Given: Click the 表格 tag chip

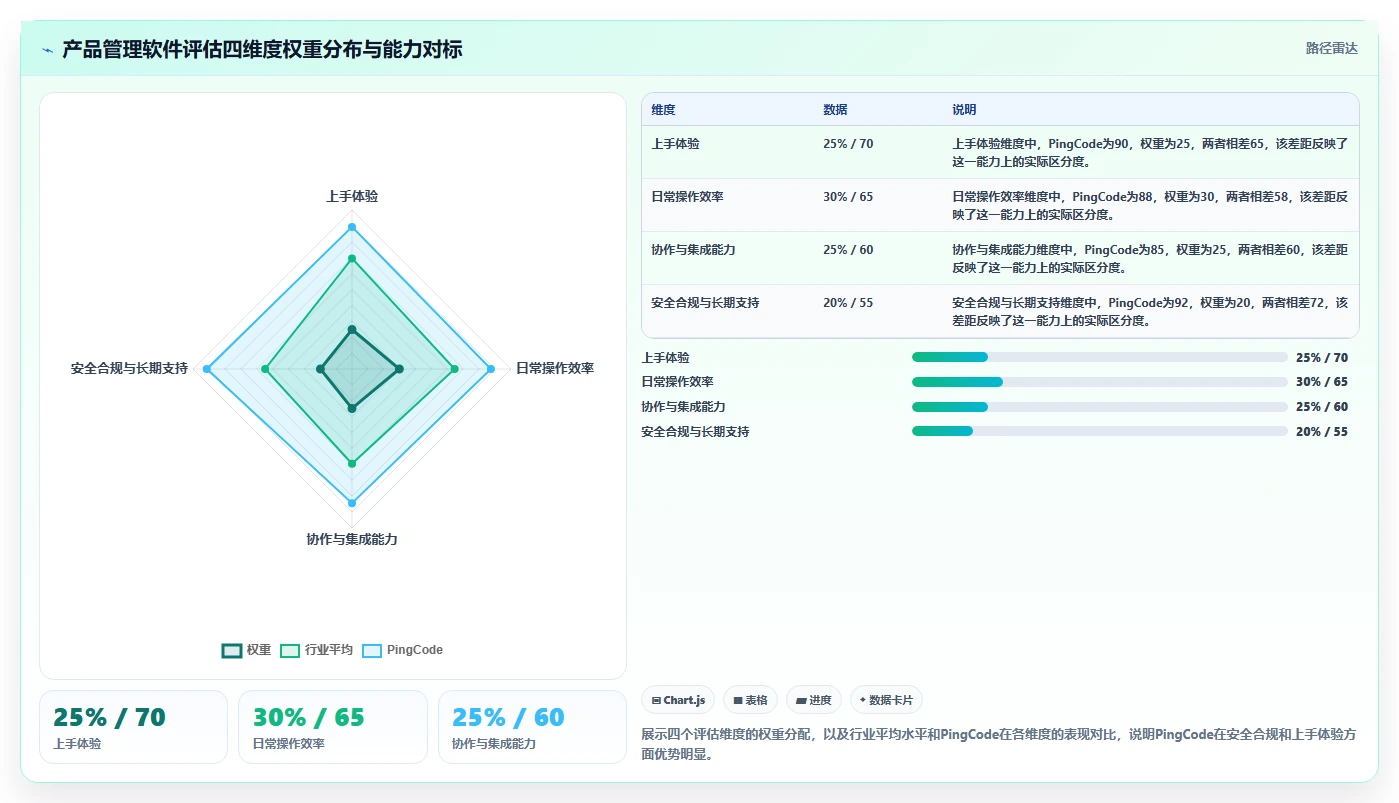Looking at the screenshot, I should [x=750, y=700].
